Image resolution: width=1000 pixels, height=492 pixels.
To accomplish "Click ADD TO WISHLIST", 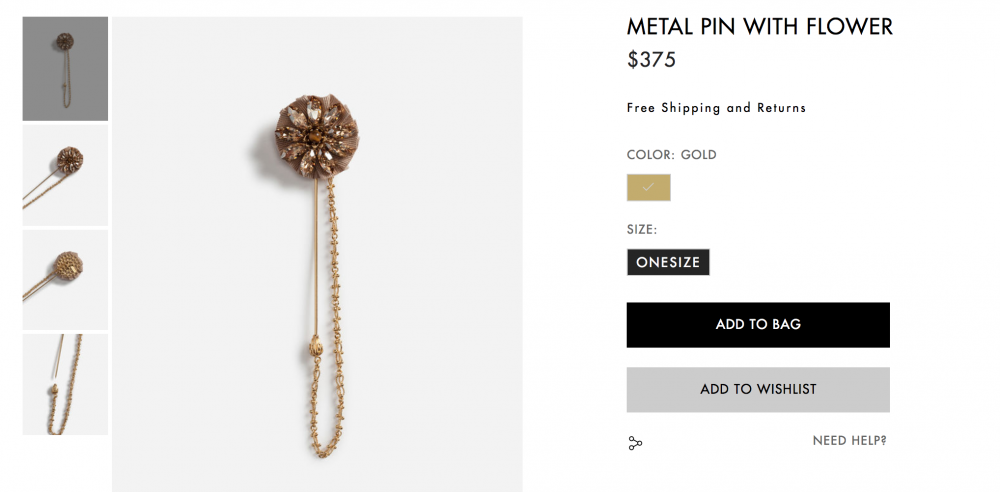I will pyautogui.click(x=758, y=389).
